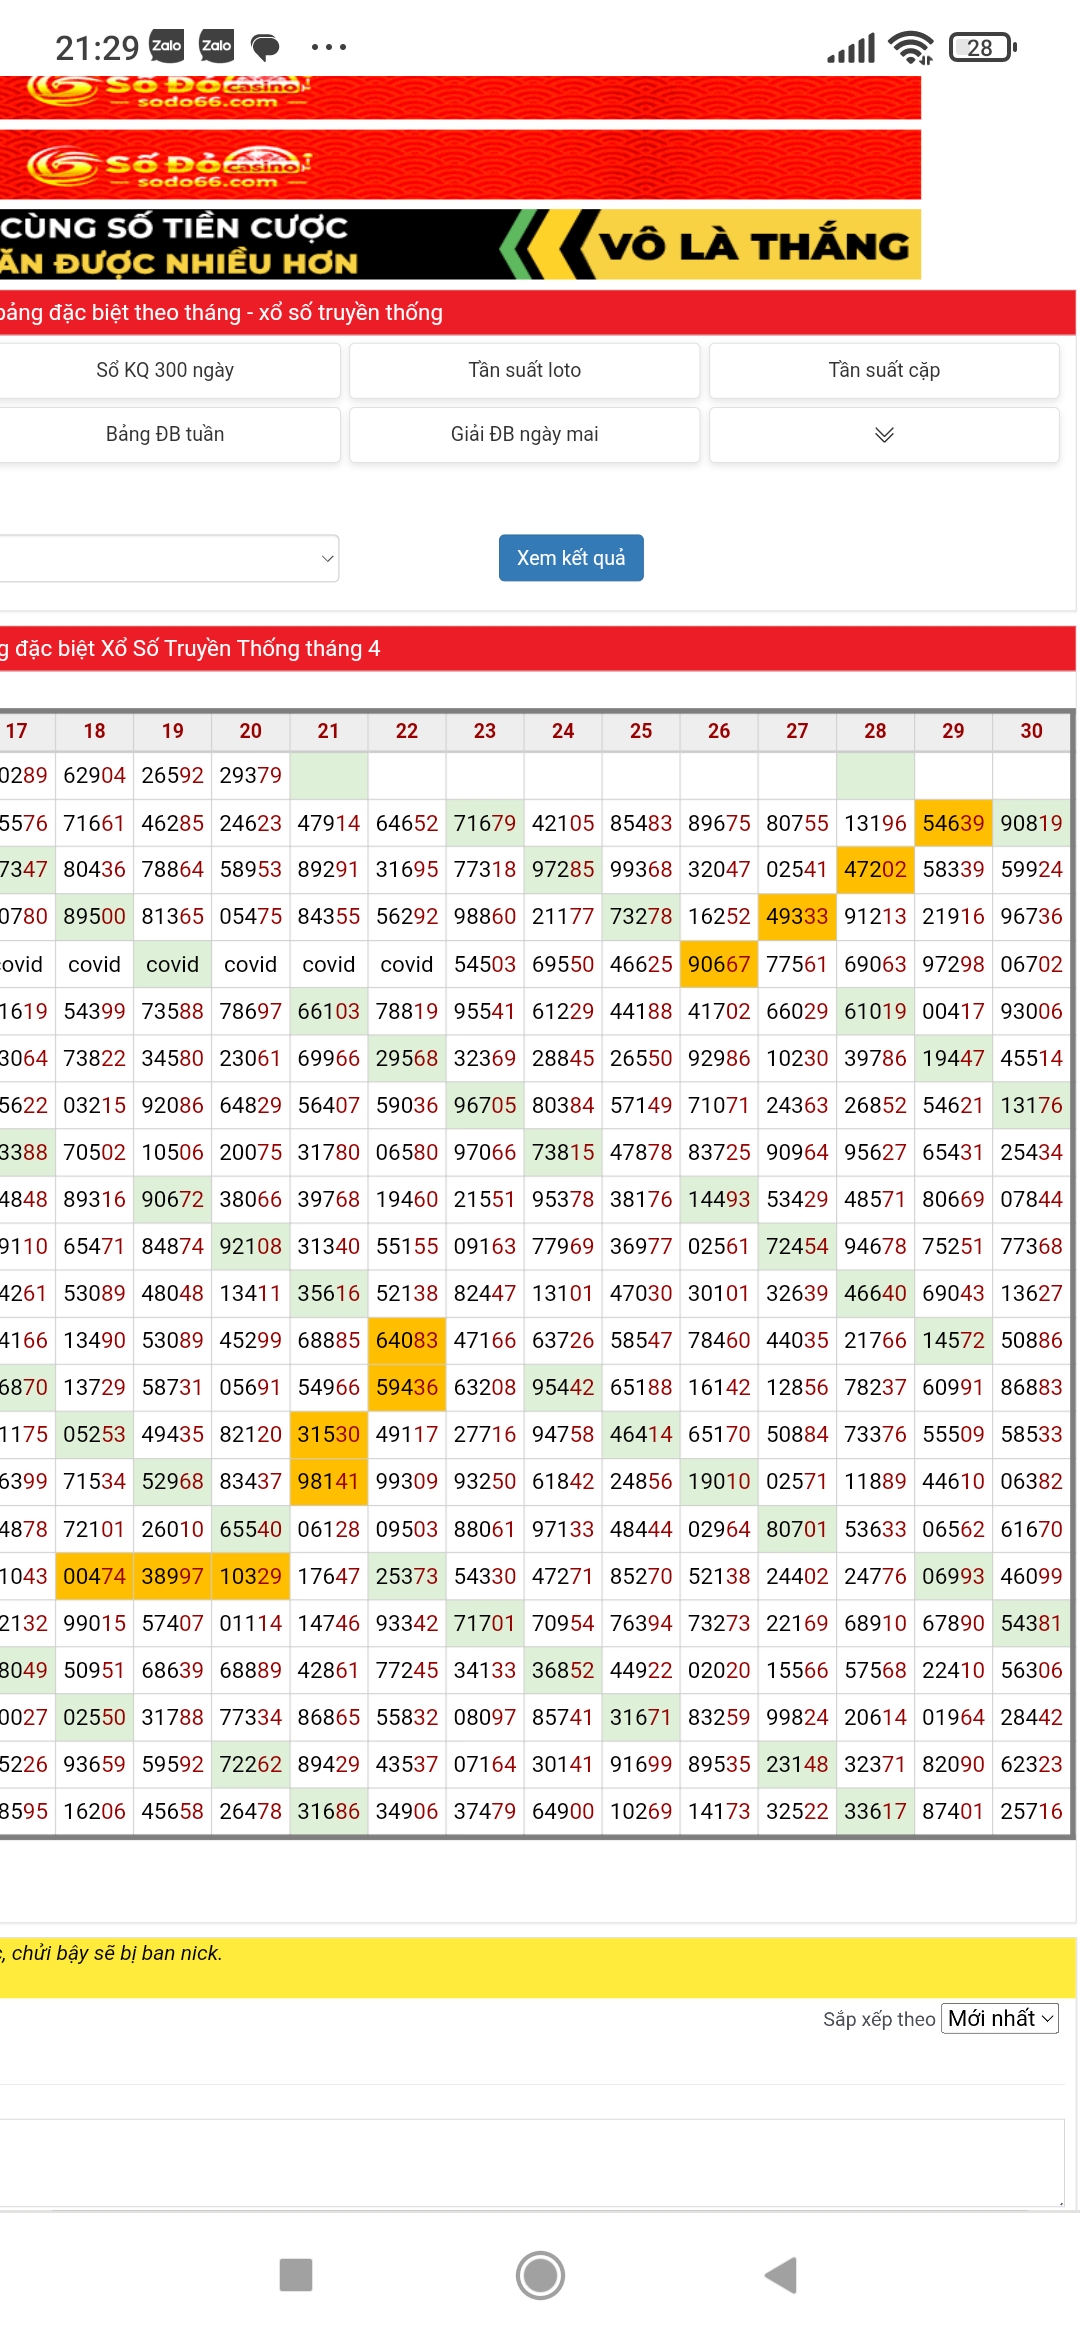Viewport: 1080px width, 2340px height.
Task: Tap the battery status icon
Action: [x=982, y=47]
